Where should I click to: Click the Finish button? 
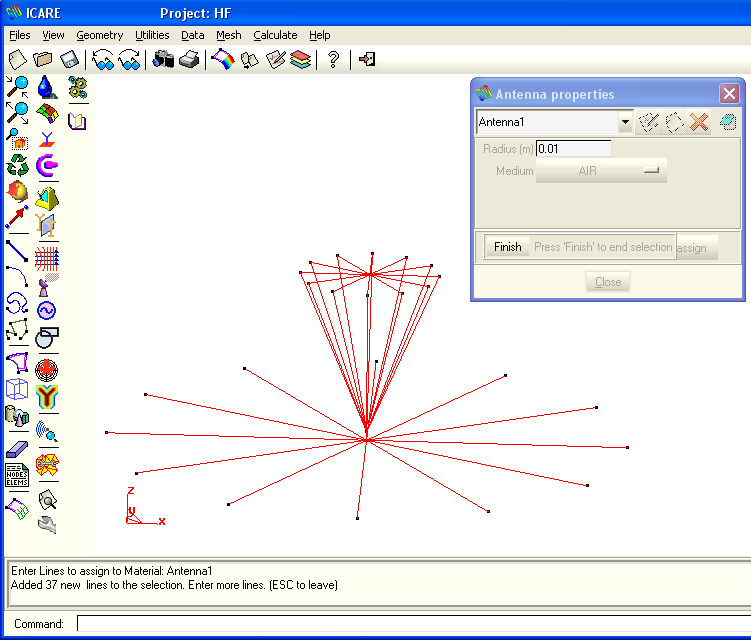(507, 247)
